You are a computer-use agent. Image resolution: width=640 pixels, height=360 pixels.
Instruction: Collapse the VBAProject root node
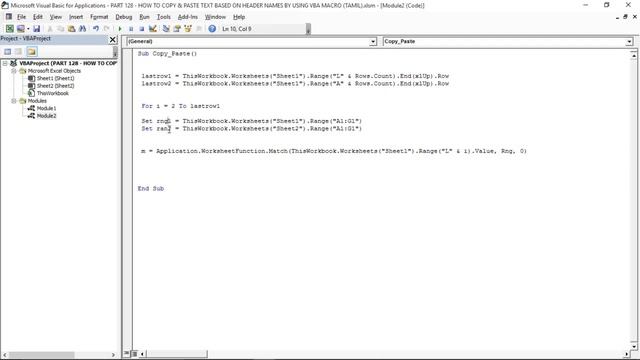coord(5,63)
